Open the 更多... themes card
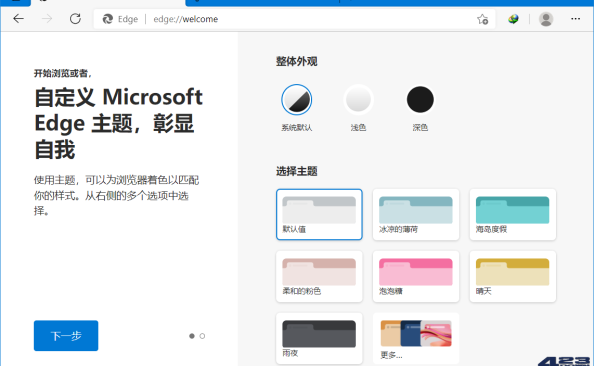 416,338
